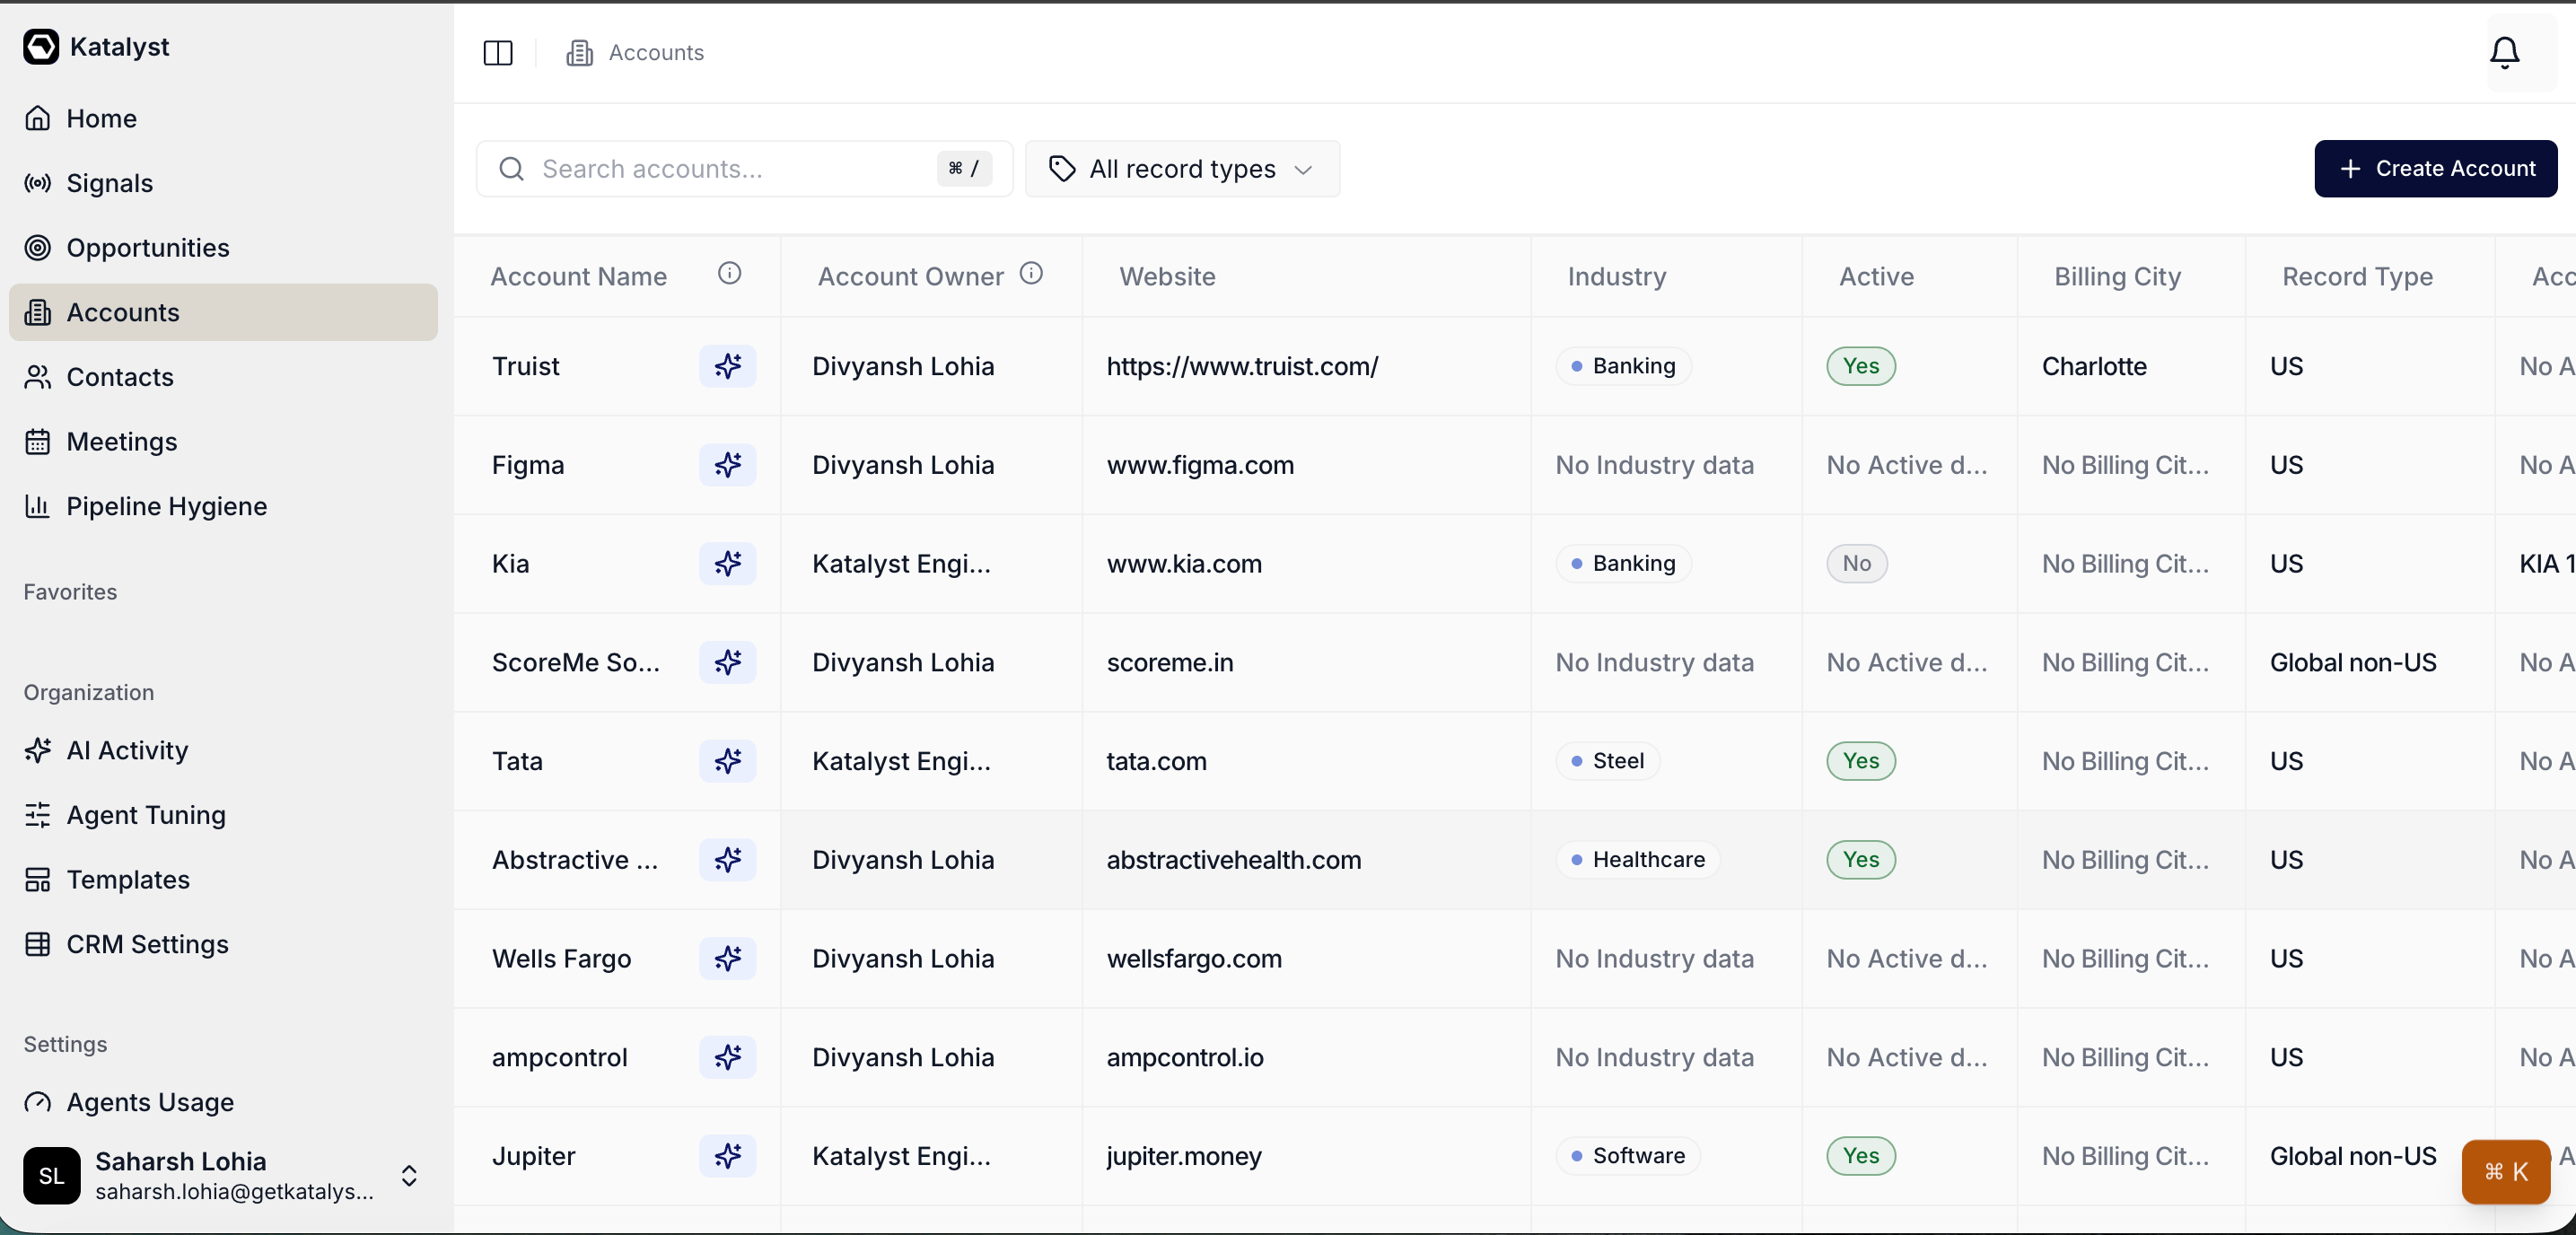Open Contacts in sidebar

coord(223,377)
